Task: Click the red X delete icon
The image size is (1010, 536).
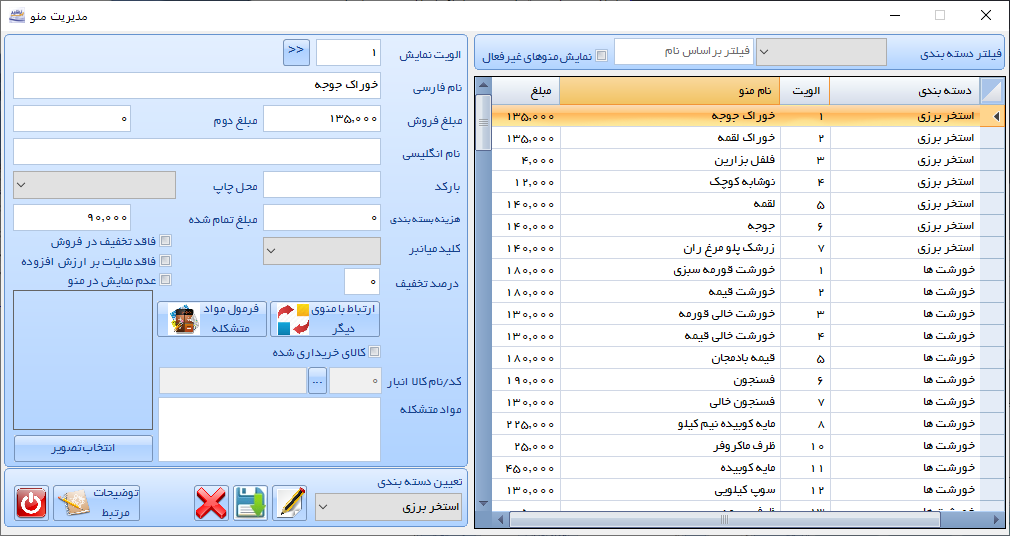Action: coord(210,503)
